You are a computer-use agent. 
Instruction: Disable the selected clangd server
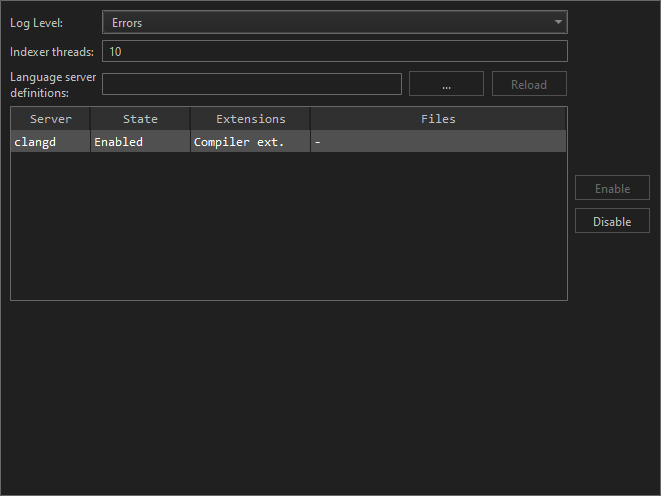click(612, 221)
